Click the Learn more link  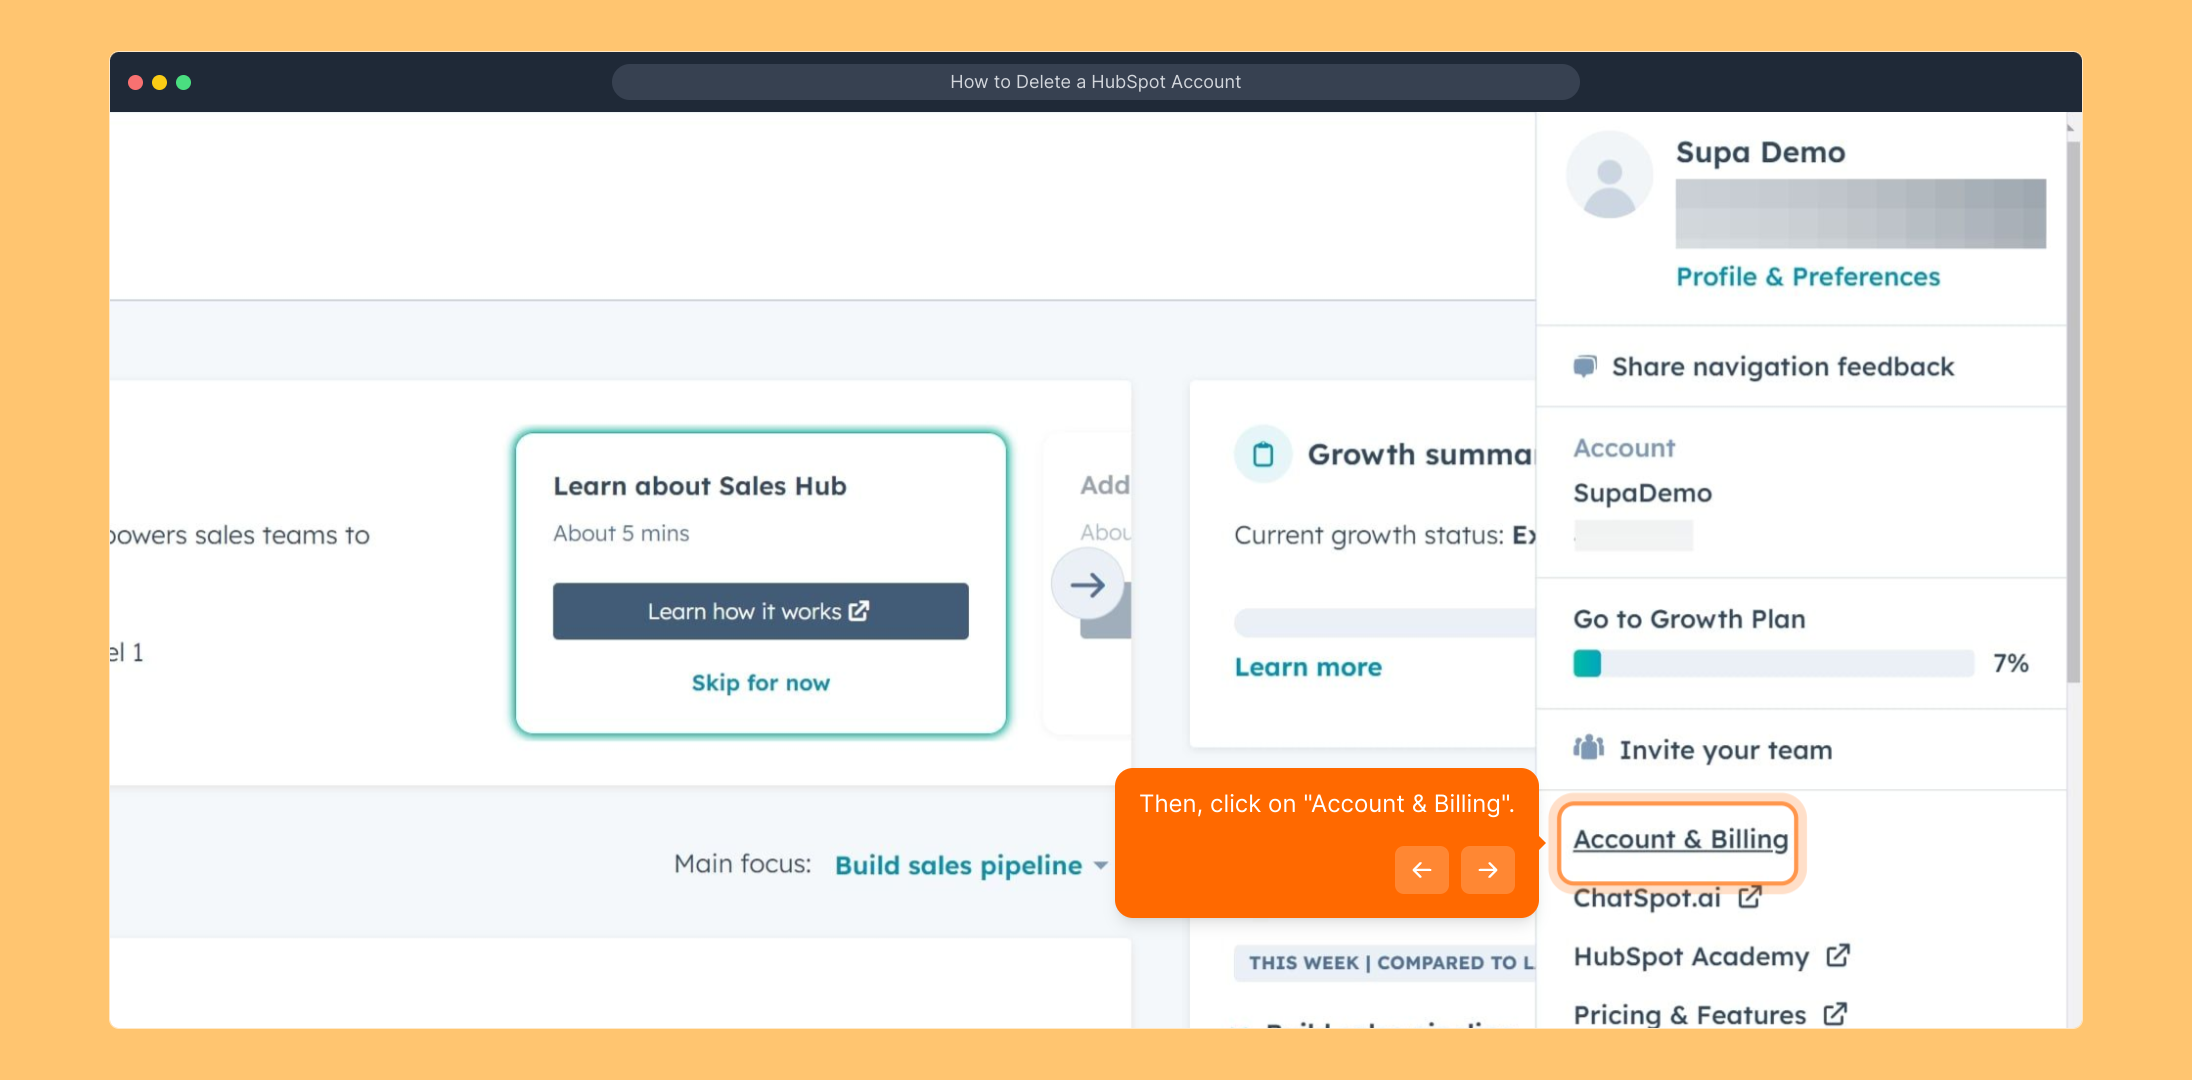point(1308,667)
